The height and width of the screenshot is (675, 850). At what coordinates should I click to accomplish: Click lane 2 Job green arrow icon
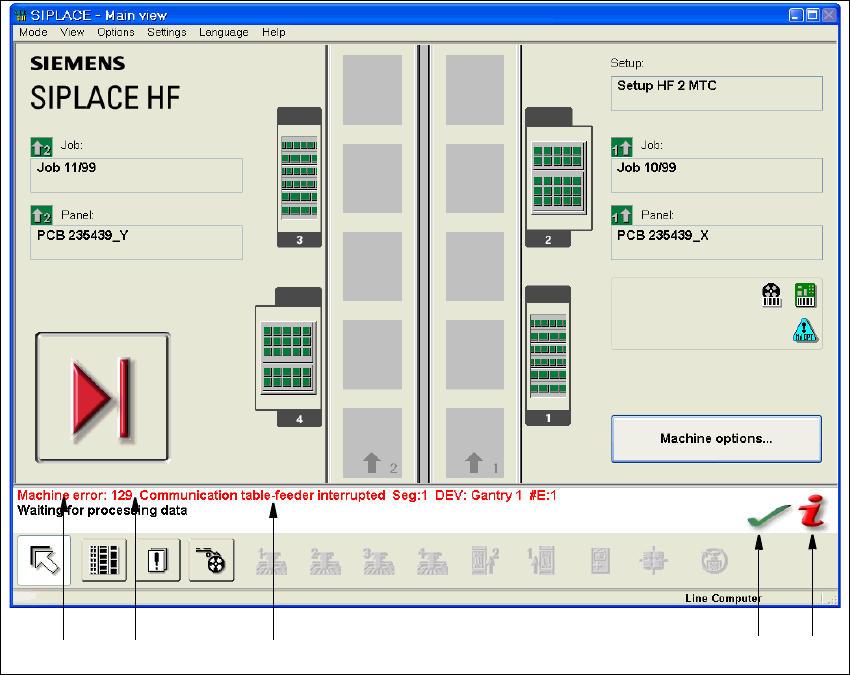pos(42,147)
